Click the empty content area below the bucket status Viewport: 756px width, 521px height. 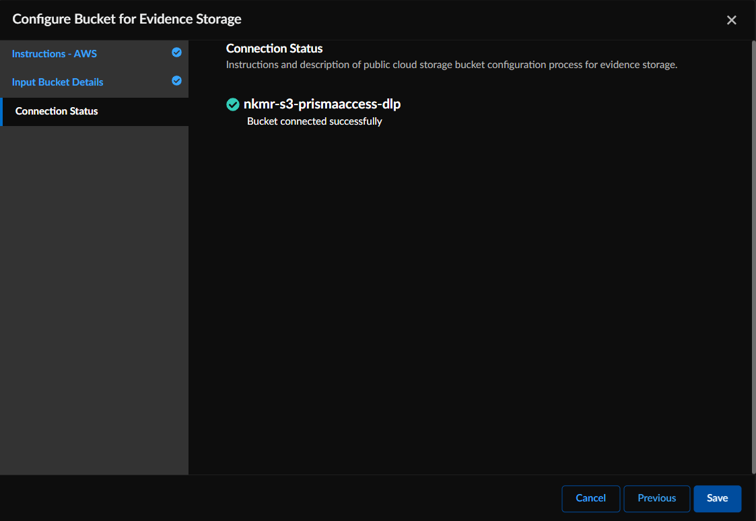click(470, 300)
